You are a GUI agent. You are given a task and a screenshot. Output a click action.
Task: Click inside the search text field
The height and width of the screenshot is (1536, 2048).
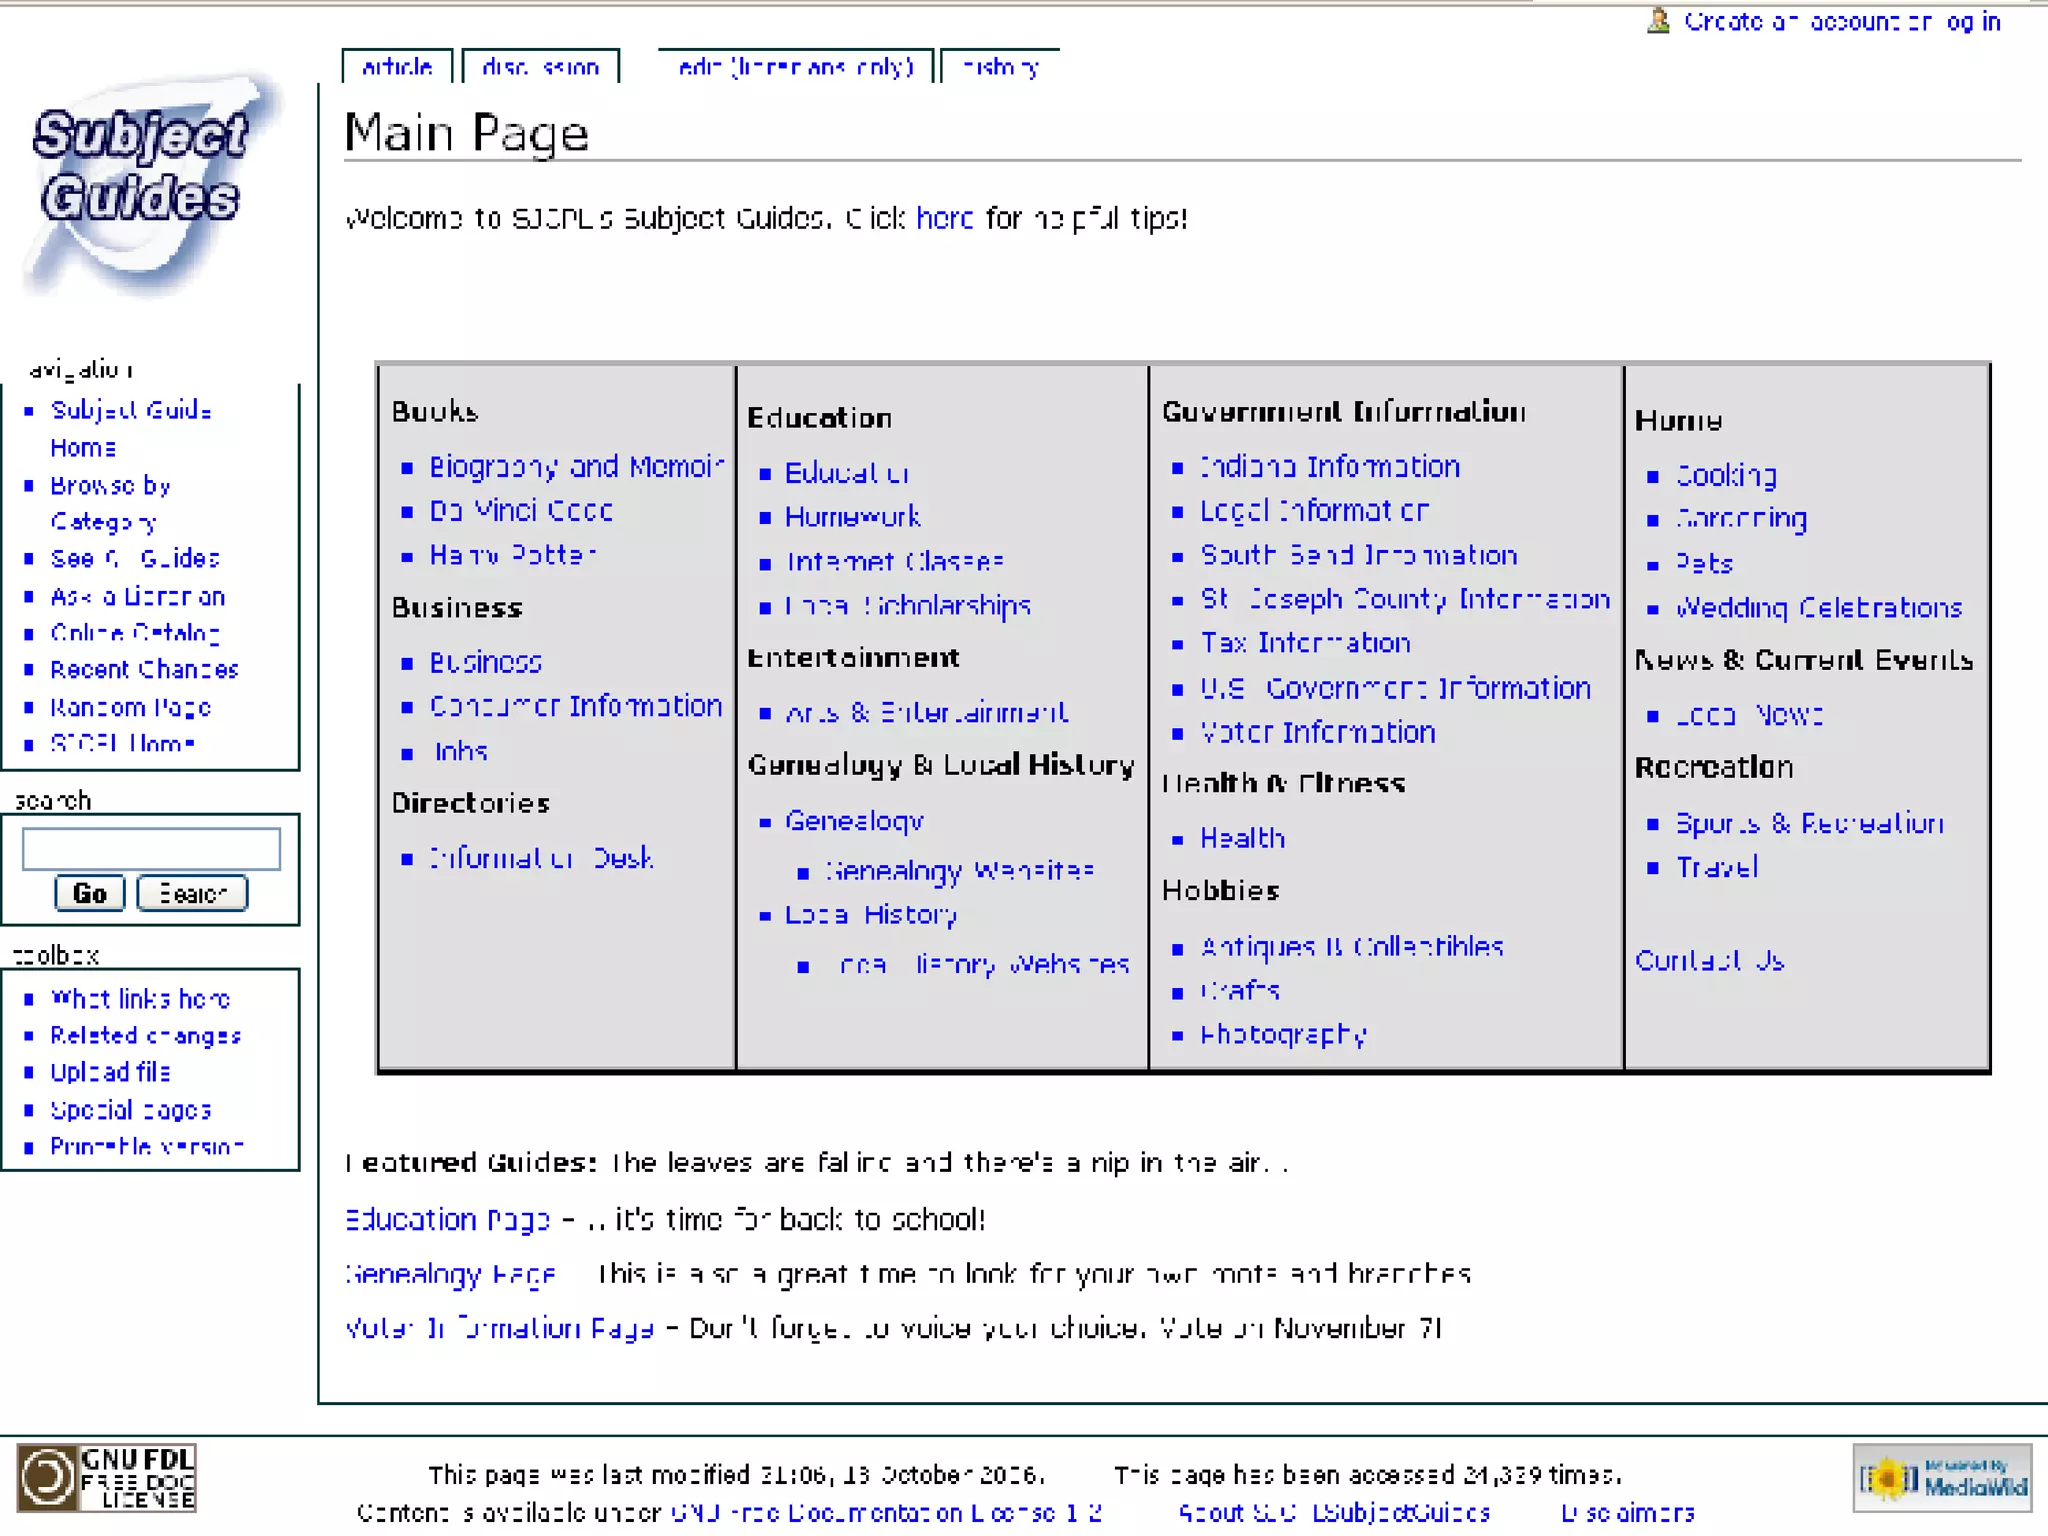click(151, 848)
